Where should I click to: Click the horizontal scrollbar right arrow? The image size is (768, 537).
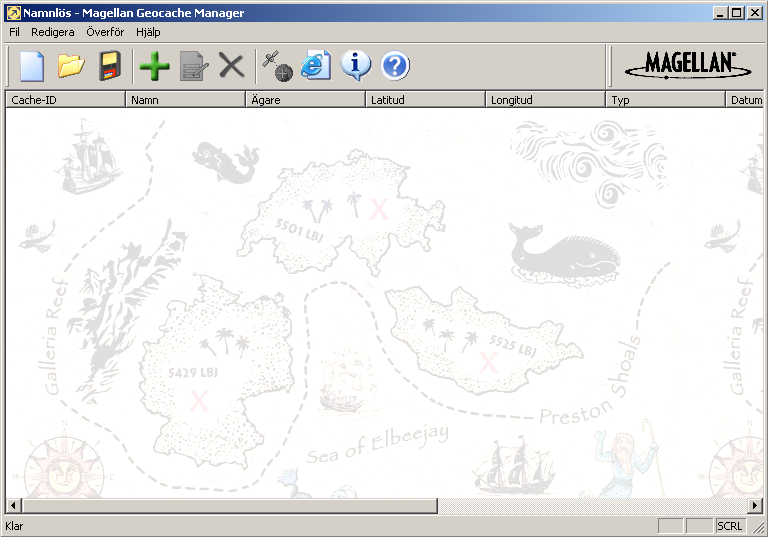755,505
